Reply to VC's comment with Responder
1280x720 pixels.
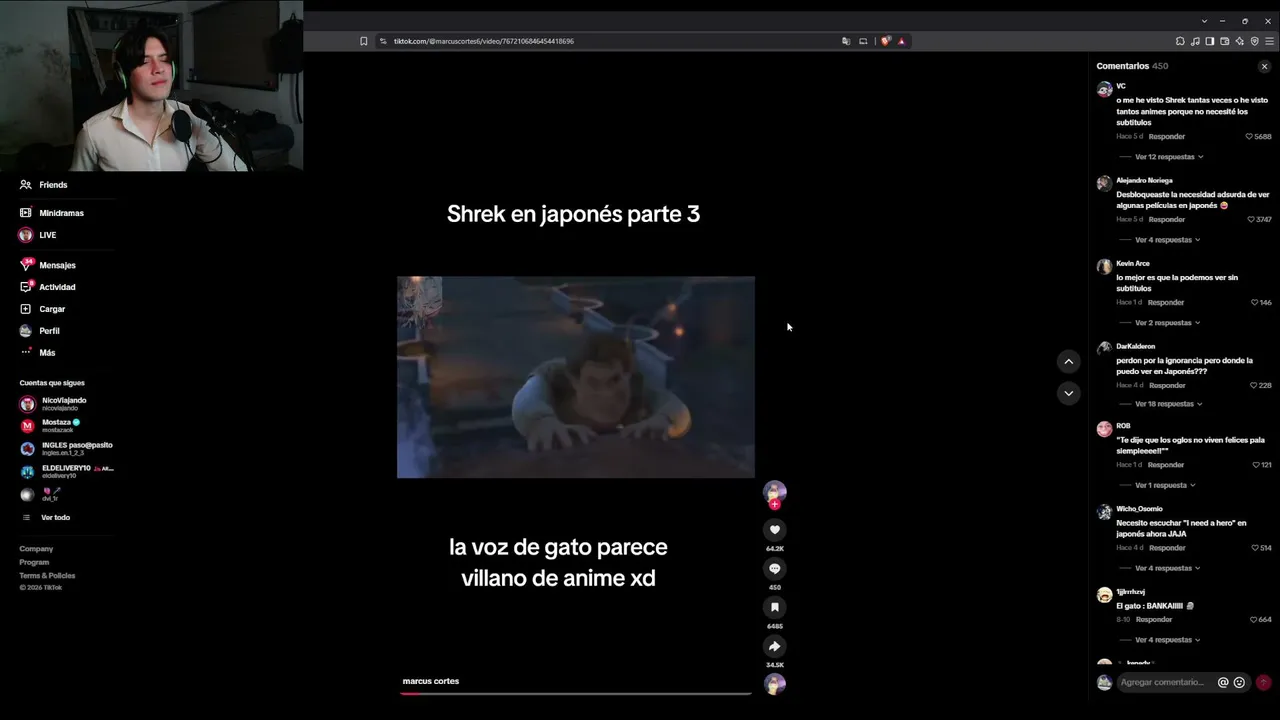click(x=1167, y=136)
